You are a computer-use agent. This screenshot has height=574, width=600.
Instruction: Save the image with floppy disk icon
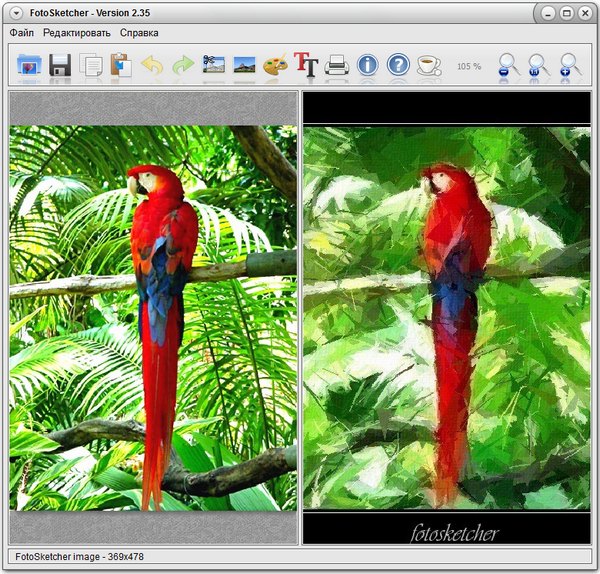pos(60,66)
